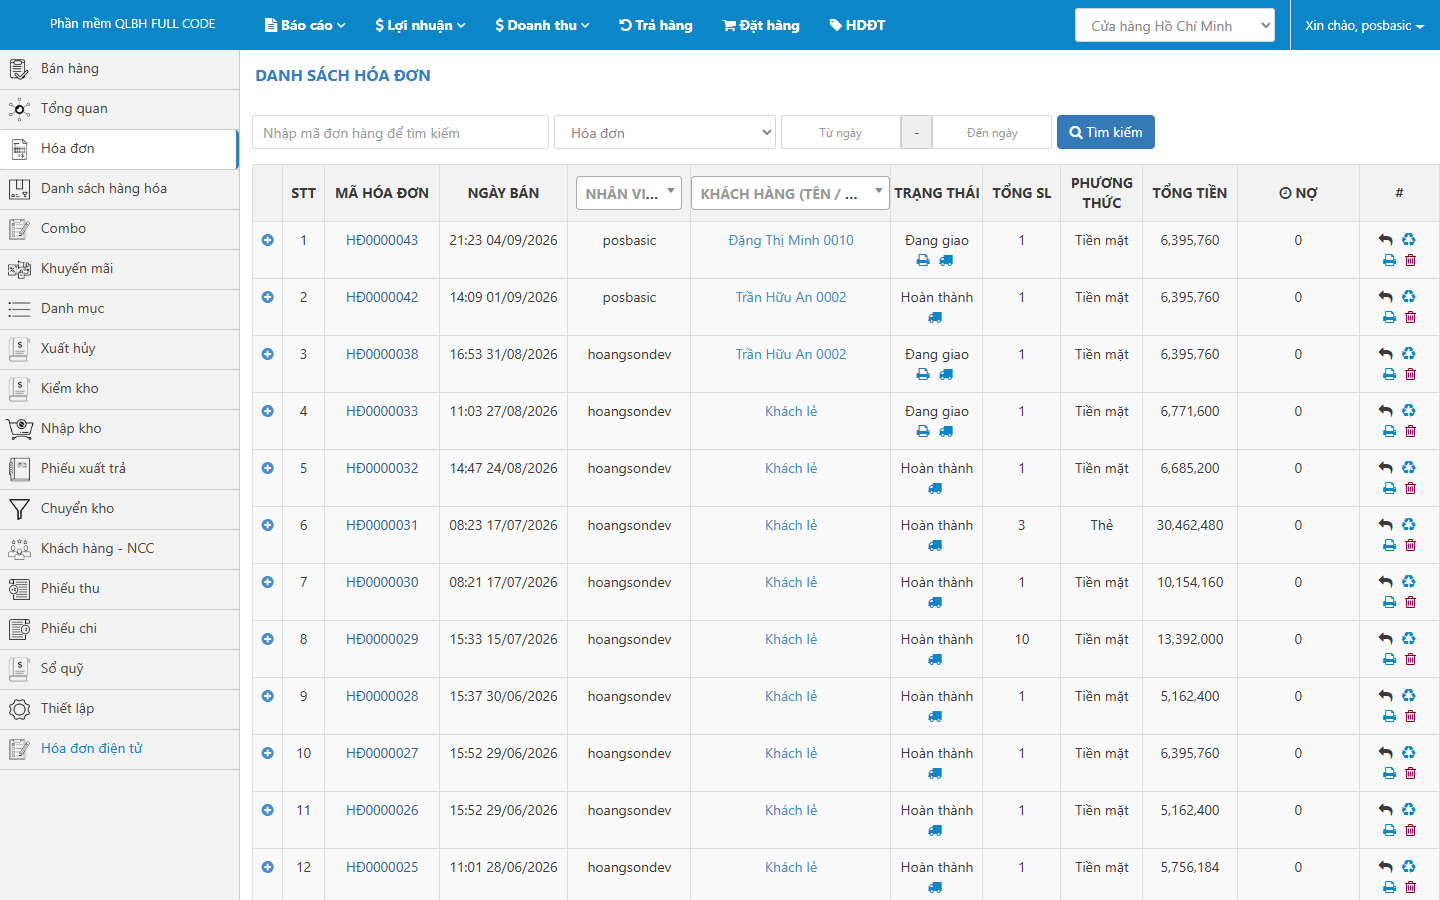Click the truck icon in HĐ0000043's status cell
Image resolution: width=1440 pixels, height=900 pixels.
(x=946, y=261)
